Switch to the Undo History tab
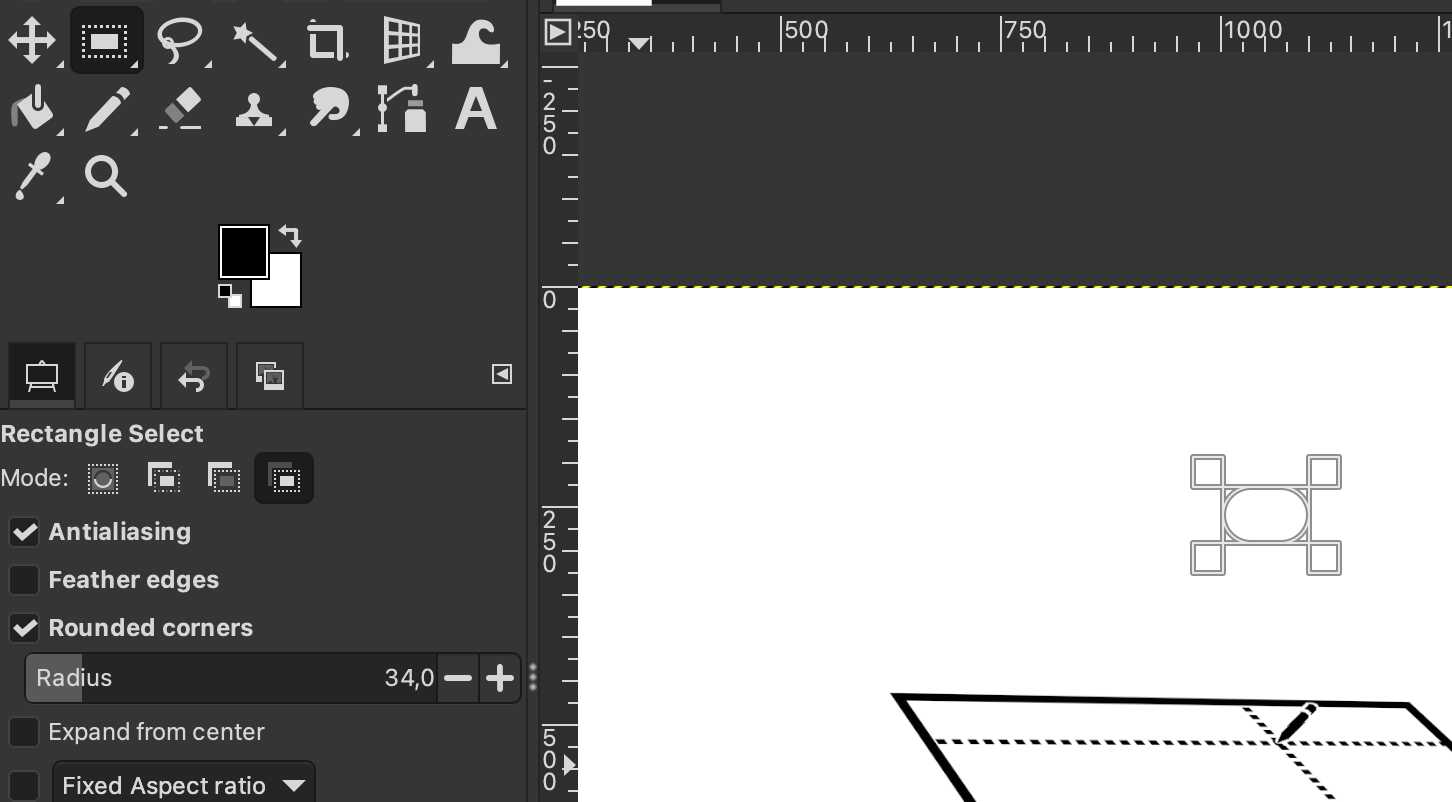The height and width of the screenshot is (802, 1452). pos(194,376)
